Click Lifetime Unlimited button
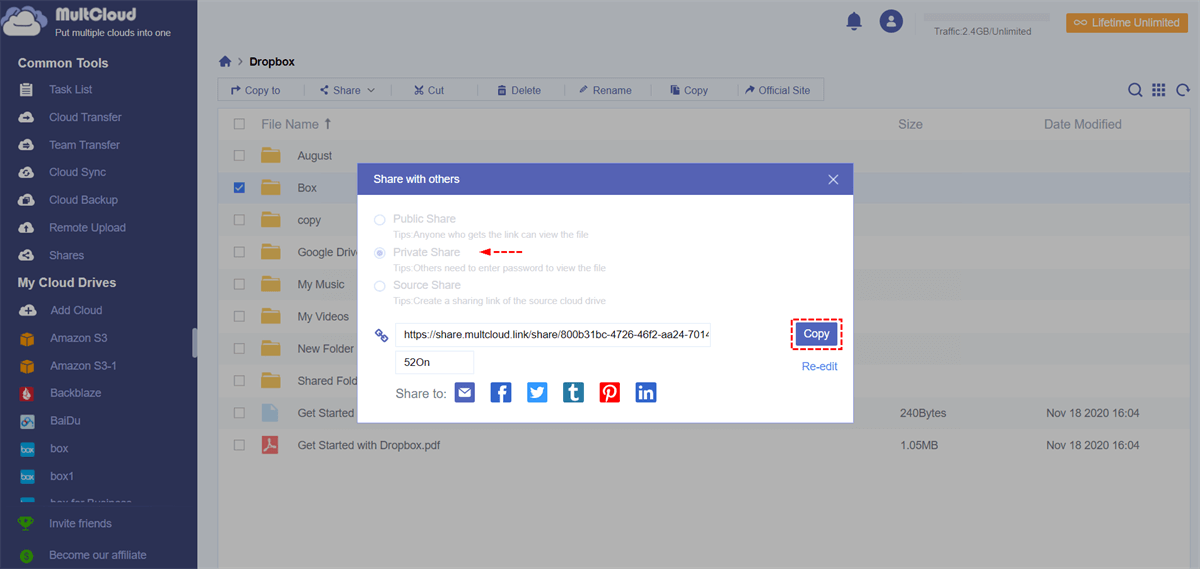Screen dimensions: 1200x569 (1126, 22)
